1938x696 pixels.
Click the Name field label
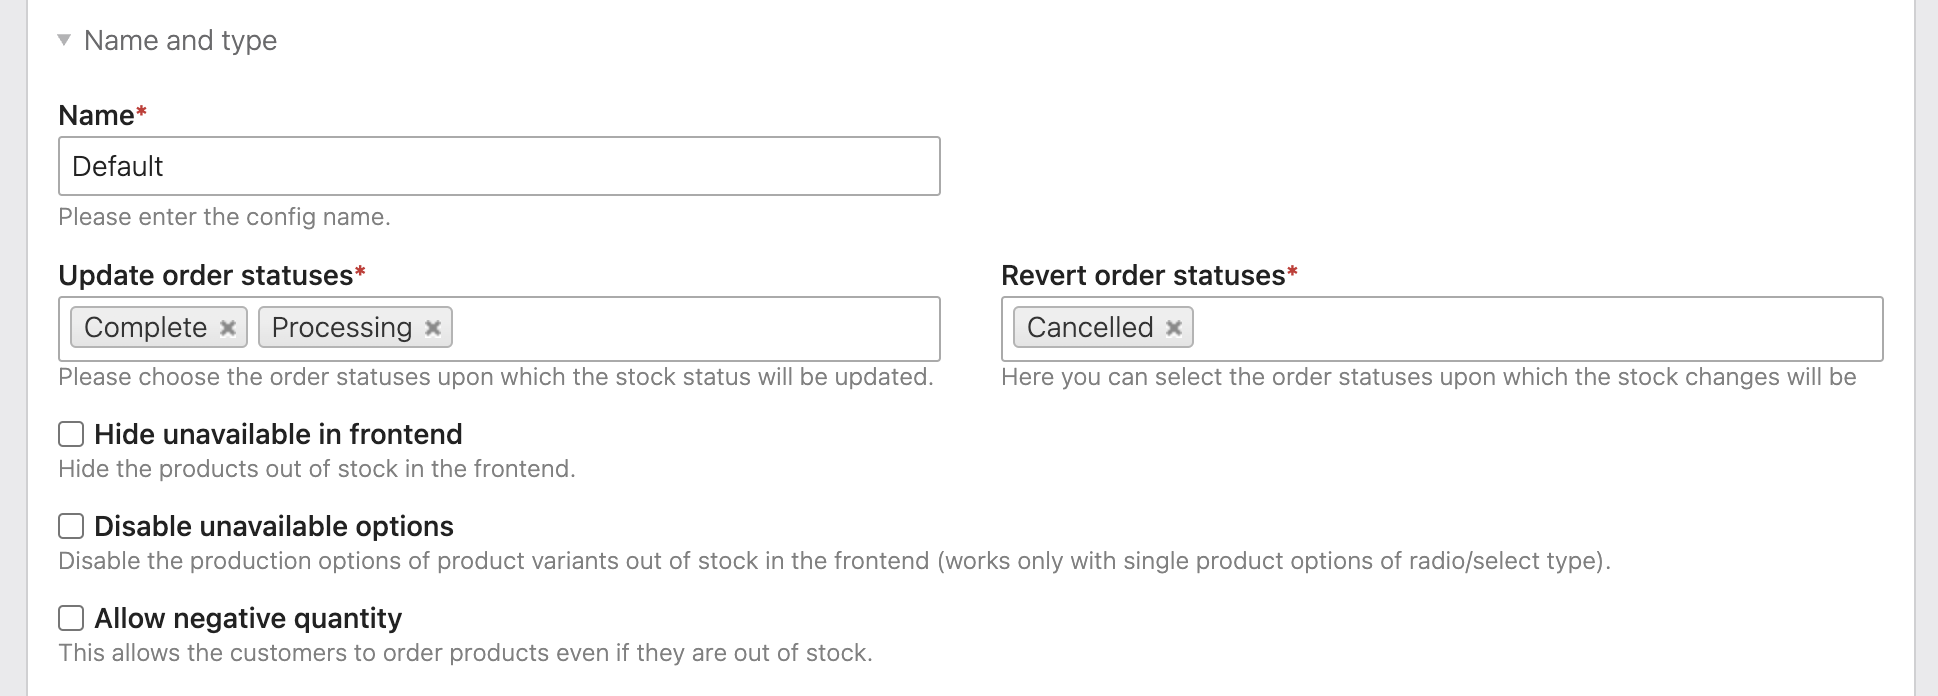point(96,115)
